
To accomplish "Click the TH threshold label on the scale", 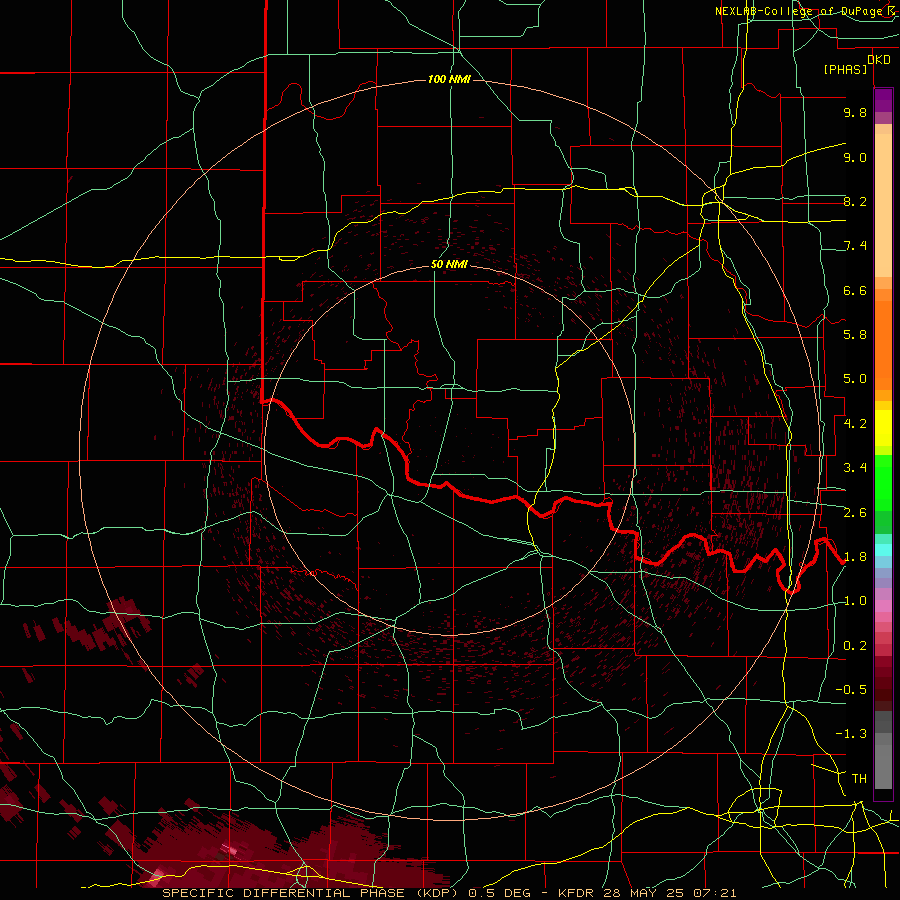I will tap(859, 779).
